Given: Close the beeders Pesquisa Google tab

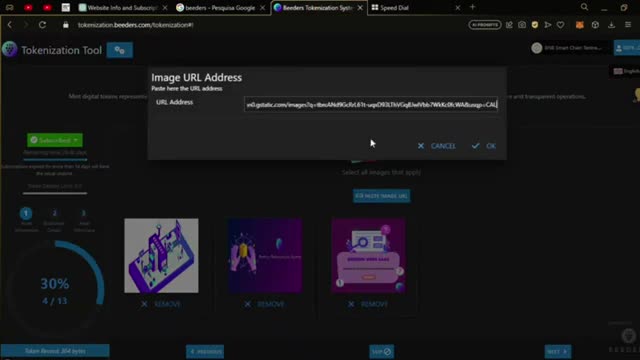Looking at the screenshot, I should pos(262,8).
